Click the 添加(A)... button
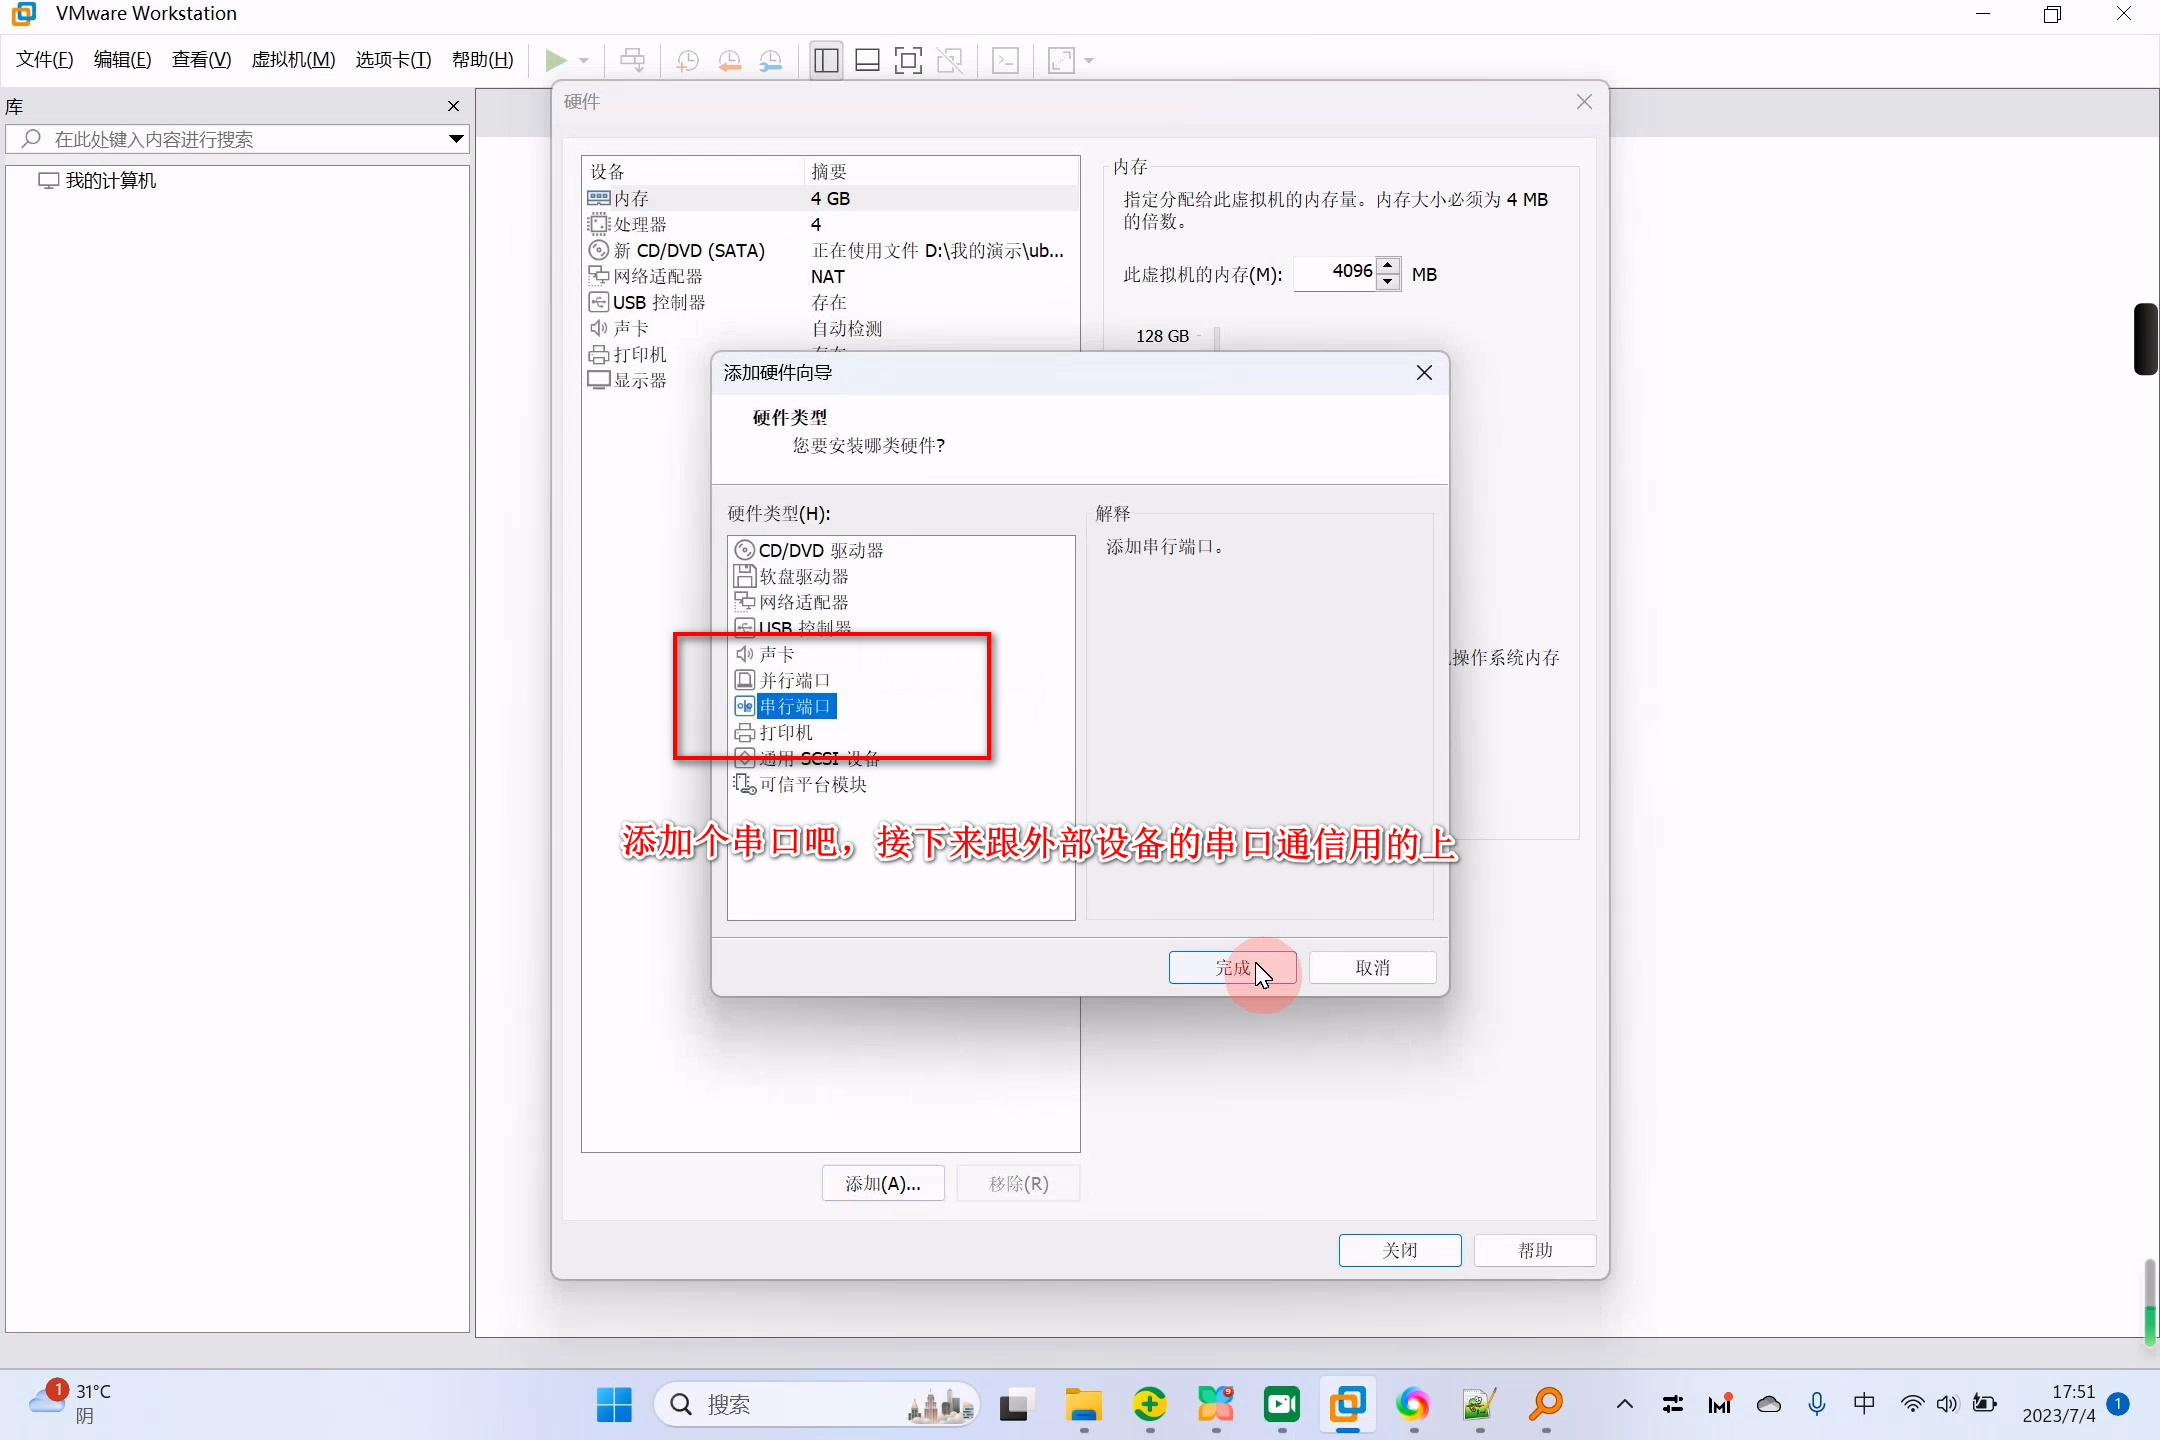The width and height of the screenshot is (2160, 1440). (x=883, y=1184)
